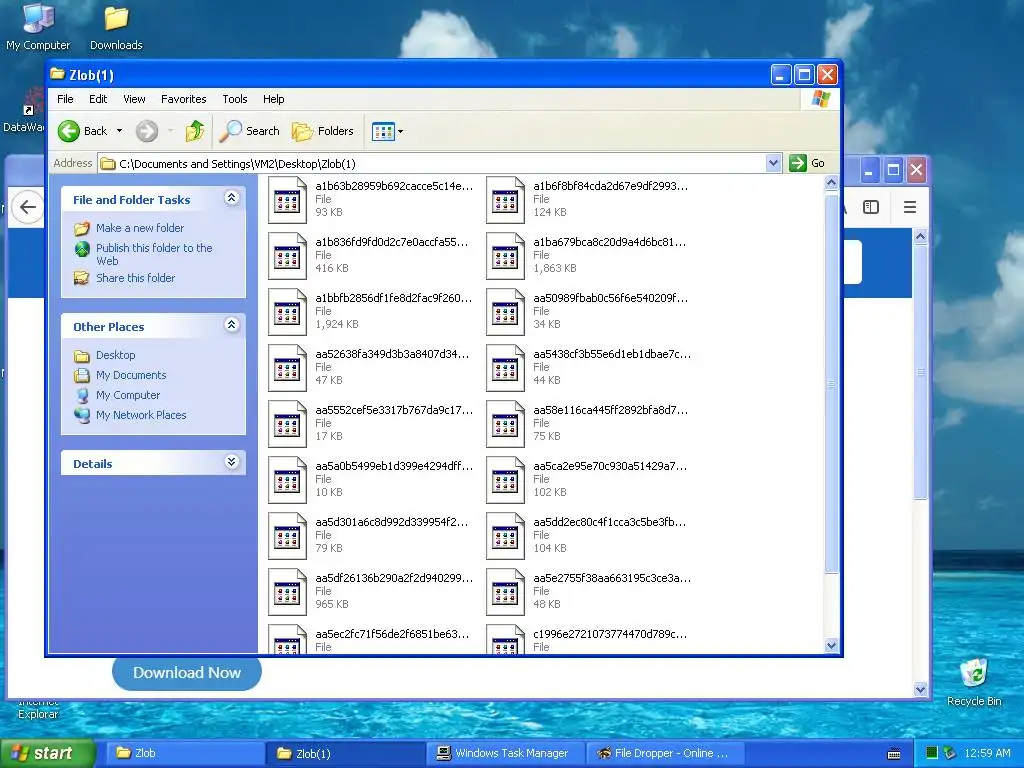Select file icon aa5438cf3b55e6d1eb1dbae7c
The height and width of the screenshot is (768, 1024).
coord(505,368)
